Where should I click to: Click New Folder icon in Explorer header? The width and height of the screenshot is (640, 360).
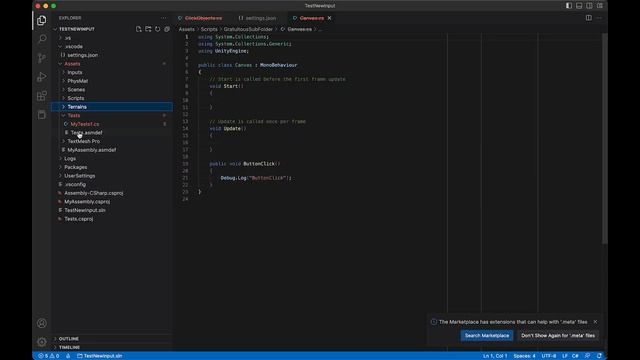(x=148, y=29)
